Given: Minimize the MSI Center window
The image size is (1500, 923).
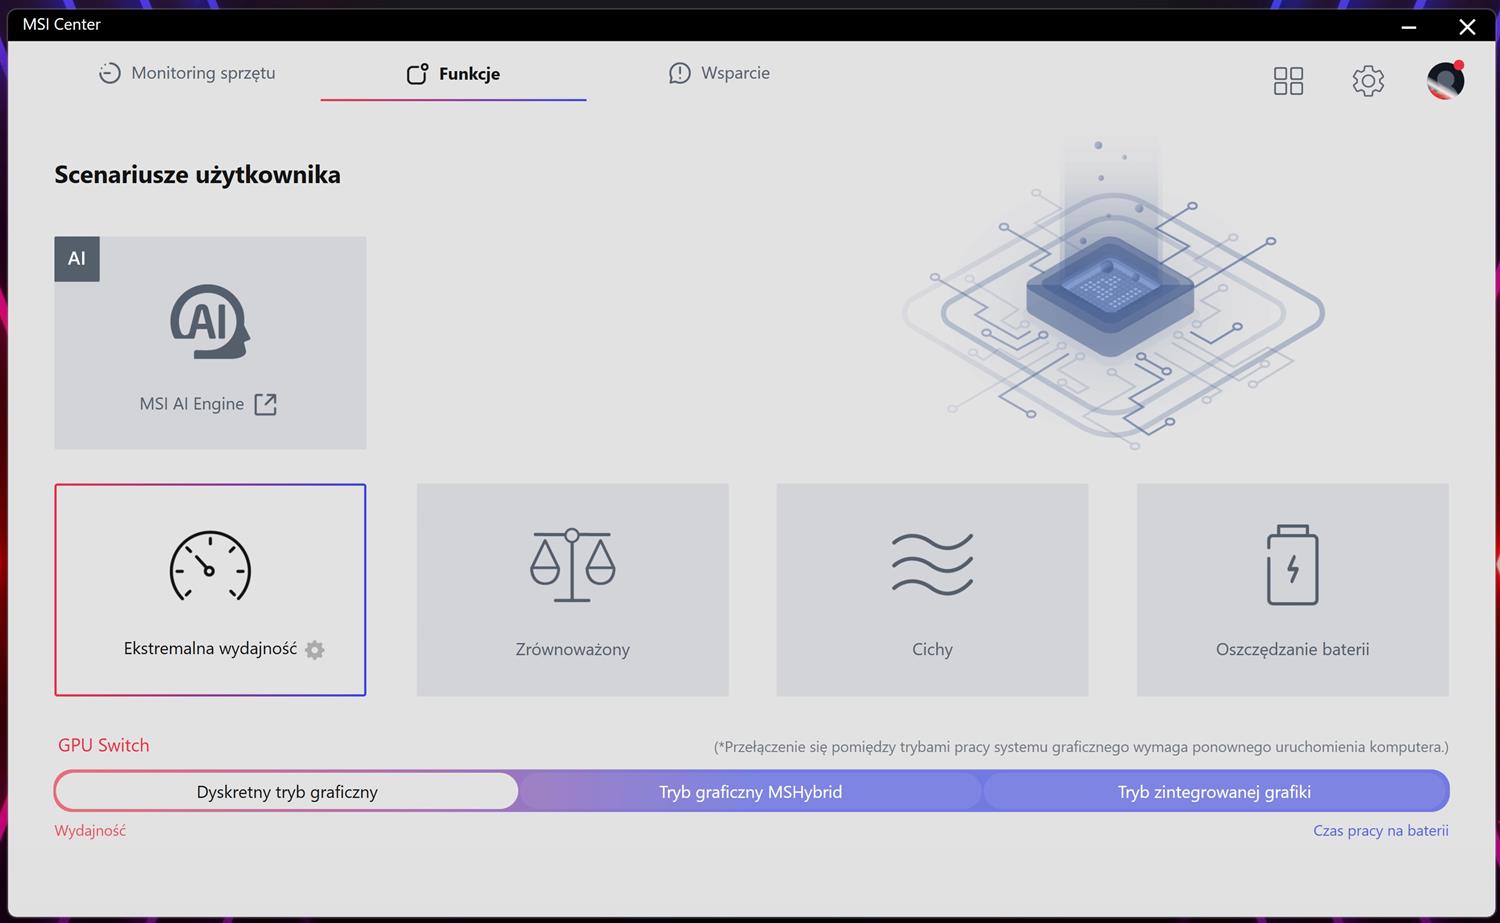Looking at the screenshot, I should click(x=1408, y=27).
